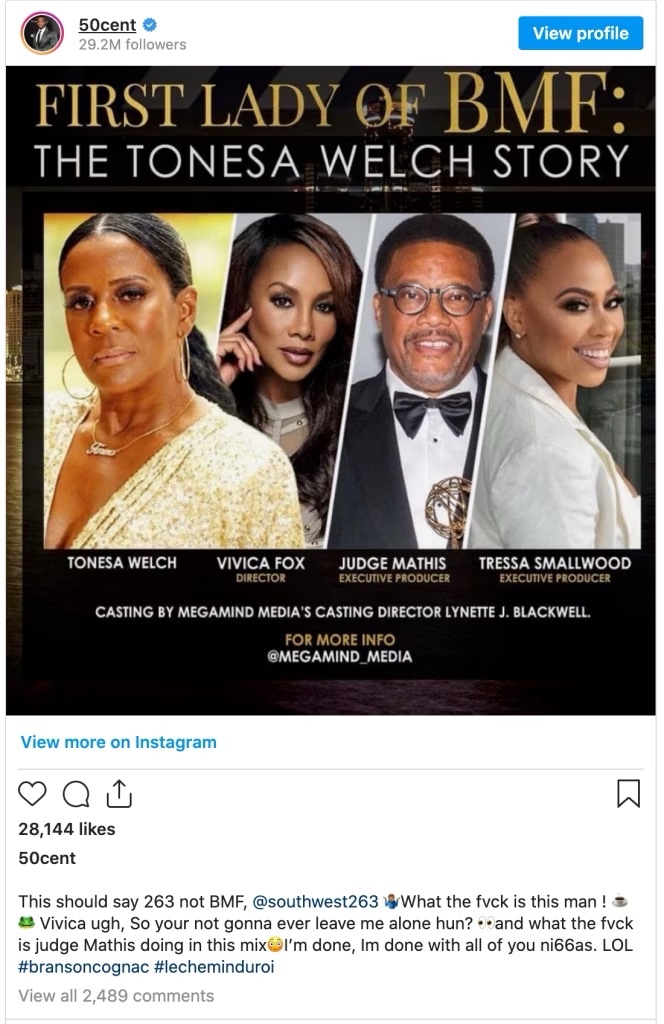Open the 50cent username link at top
This screenshot has width=664, height=1024.
click(107, 25)
